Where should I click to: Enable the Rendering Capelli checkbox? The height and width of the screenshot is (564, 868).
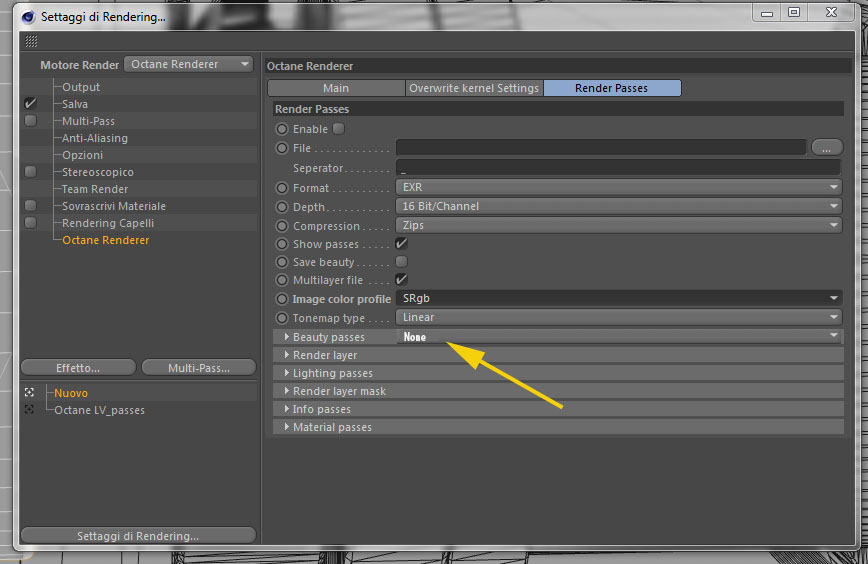(x=30, y=223)
